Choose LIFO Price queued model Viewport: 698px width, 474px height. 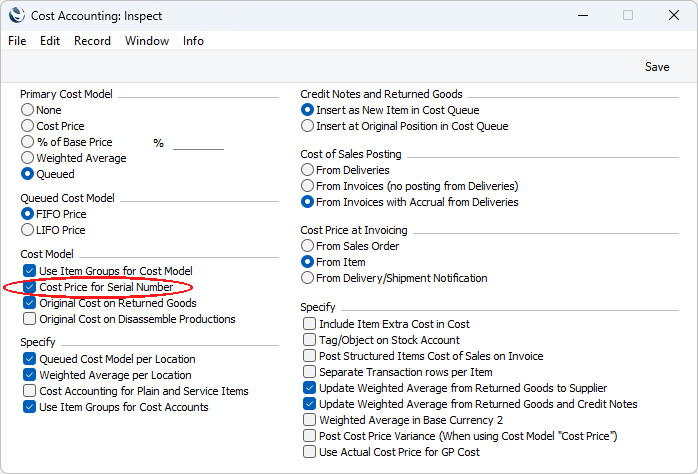[28, 230]
